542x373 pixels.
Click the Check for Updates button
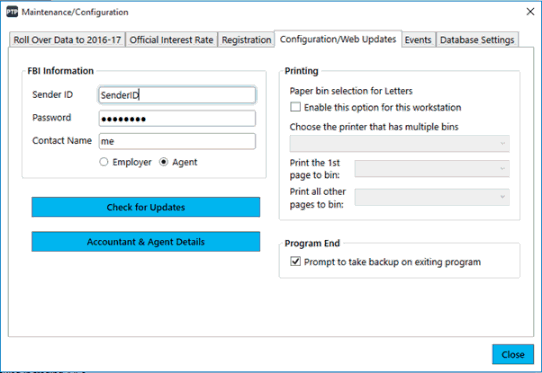click(x=146, y=207)
